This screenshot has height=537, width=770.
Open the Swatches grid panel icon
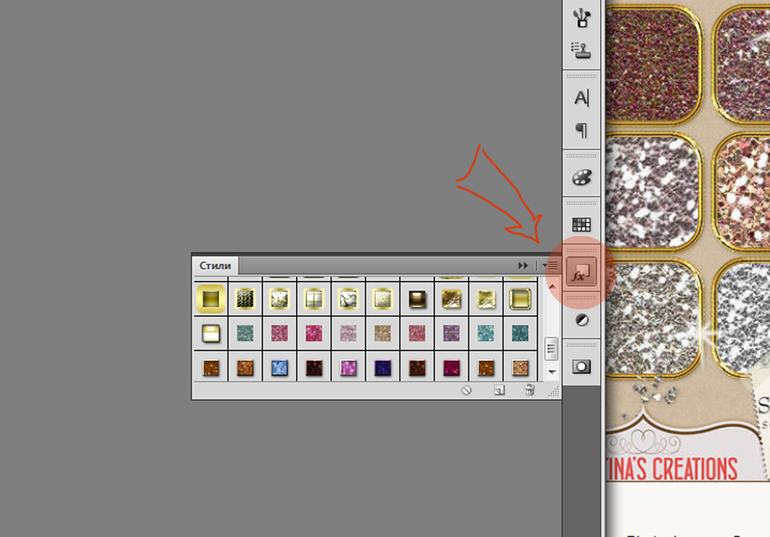(581, 225)
